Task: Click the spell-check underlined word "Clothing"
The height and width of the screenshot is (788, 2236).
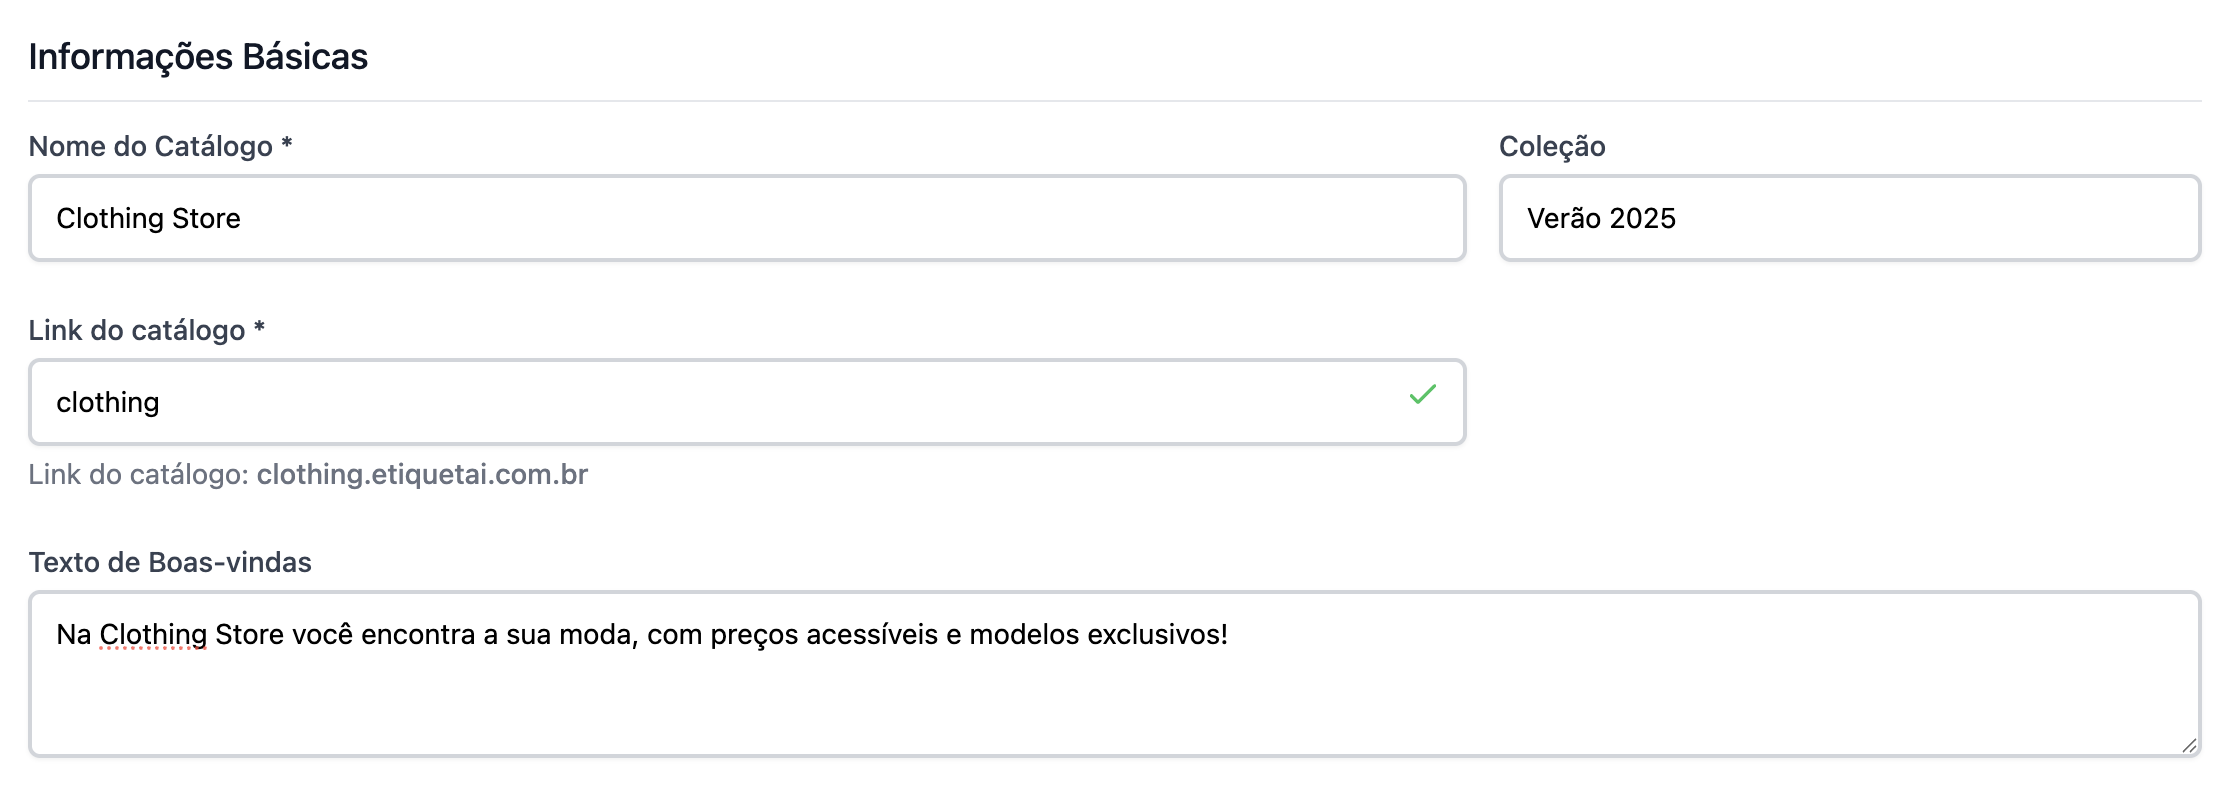Action: click(x=153, y=634)
